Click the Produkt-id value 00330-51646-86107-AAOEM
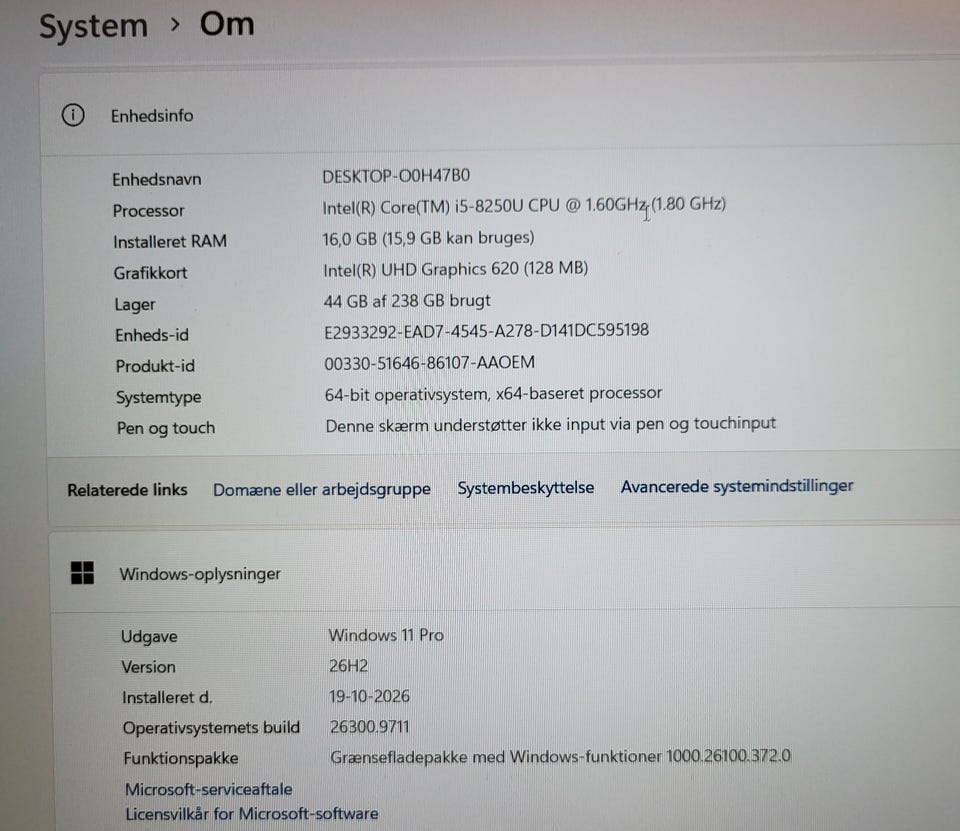Screen dimensions: 960x831 429,363
